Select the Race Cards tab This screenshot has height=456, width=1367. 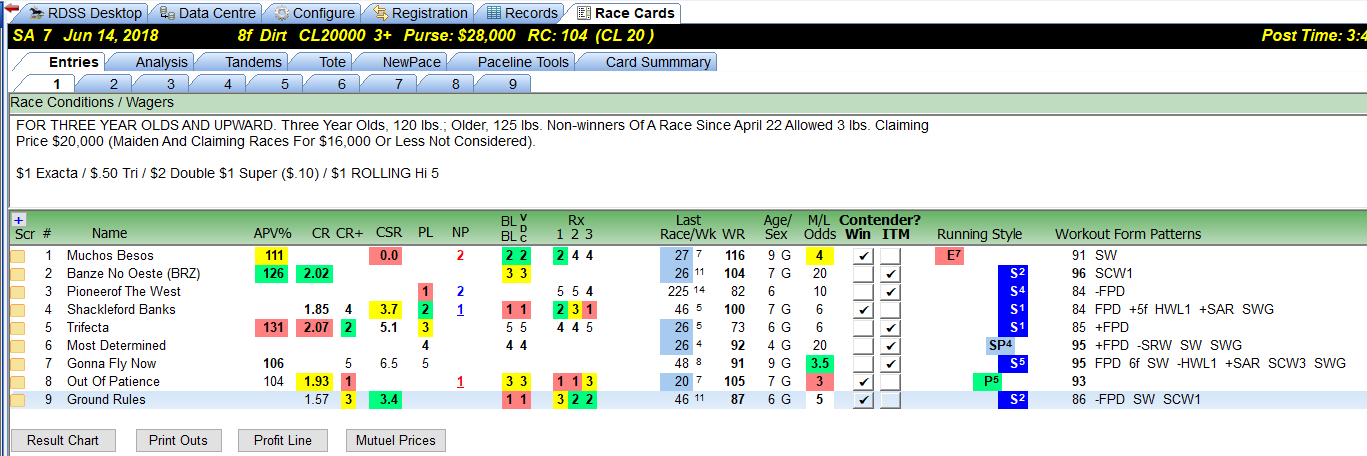pos(624,13)
